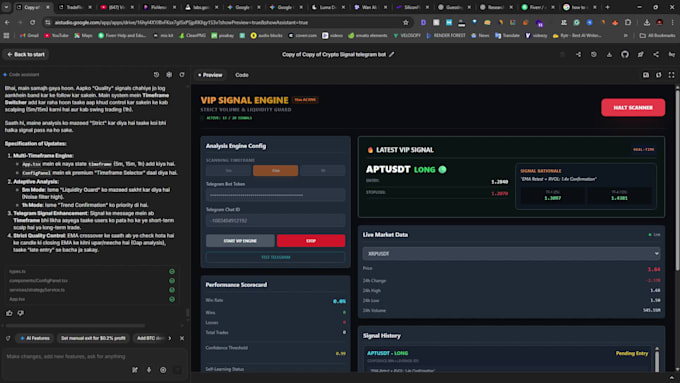
Task: Click the red STOP button
Action: coord(311,241)
